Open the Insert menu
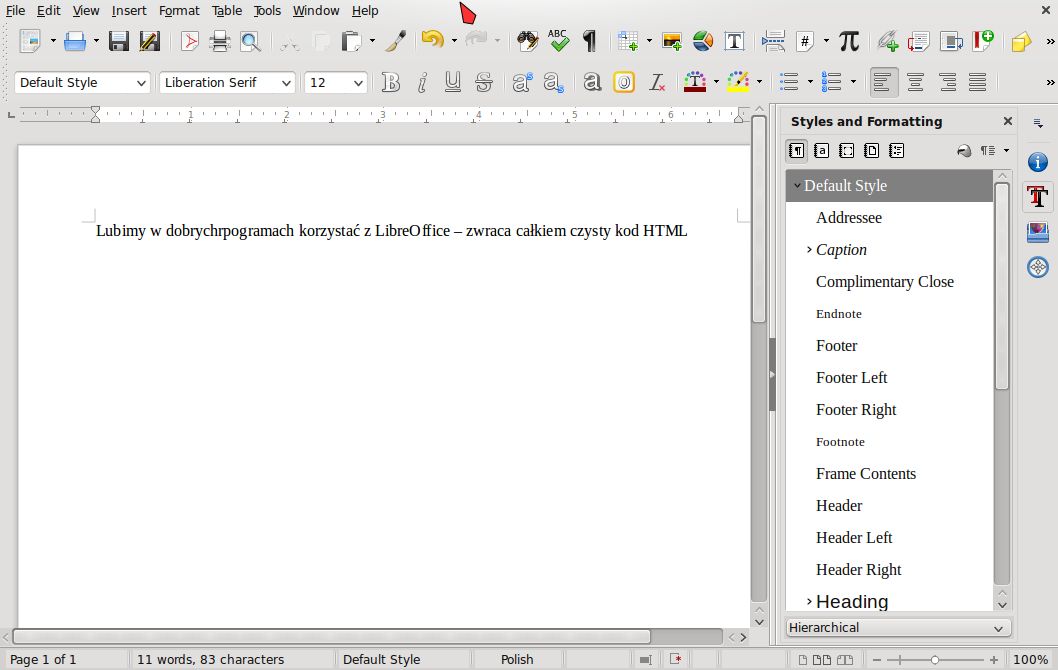 (x=129, y=11)
